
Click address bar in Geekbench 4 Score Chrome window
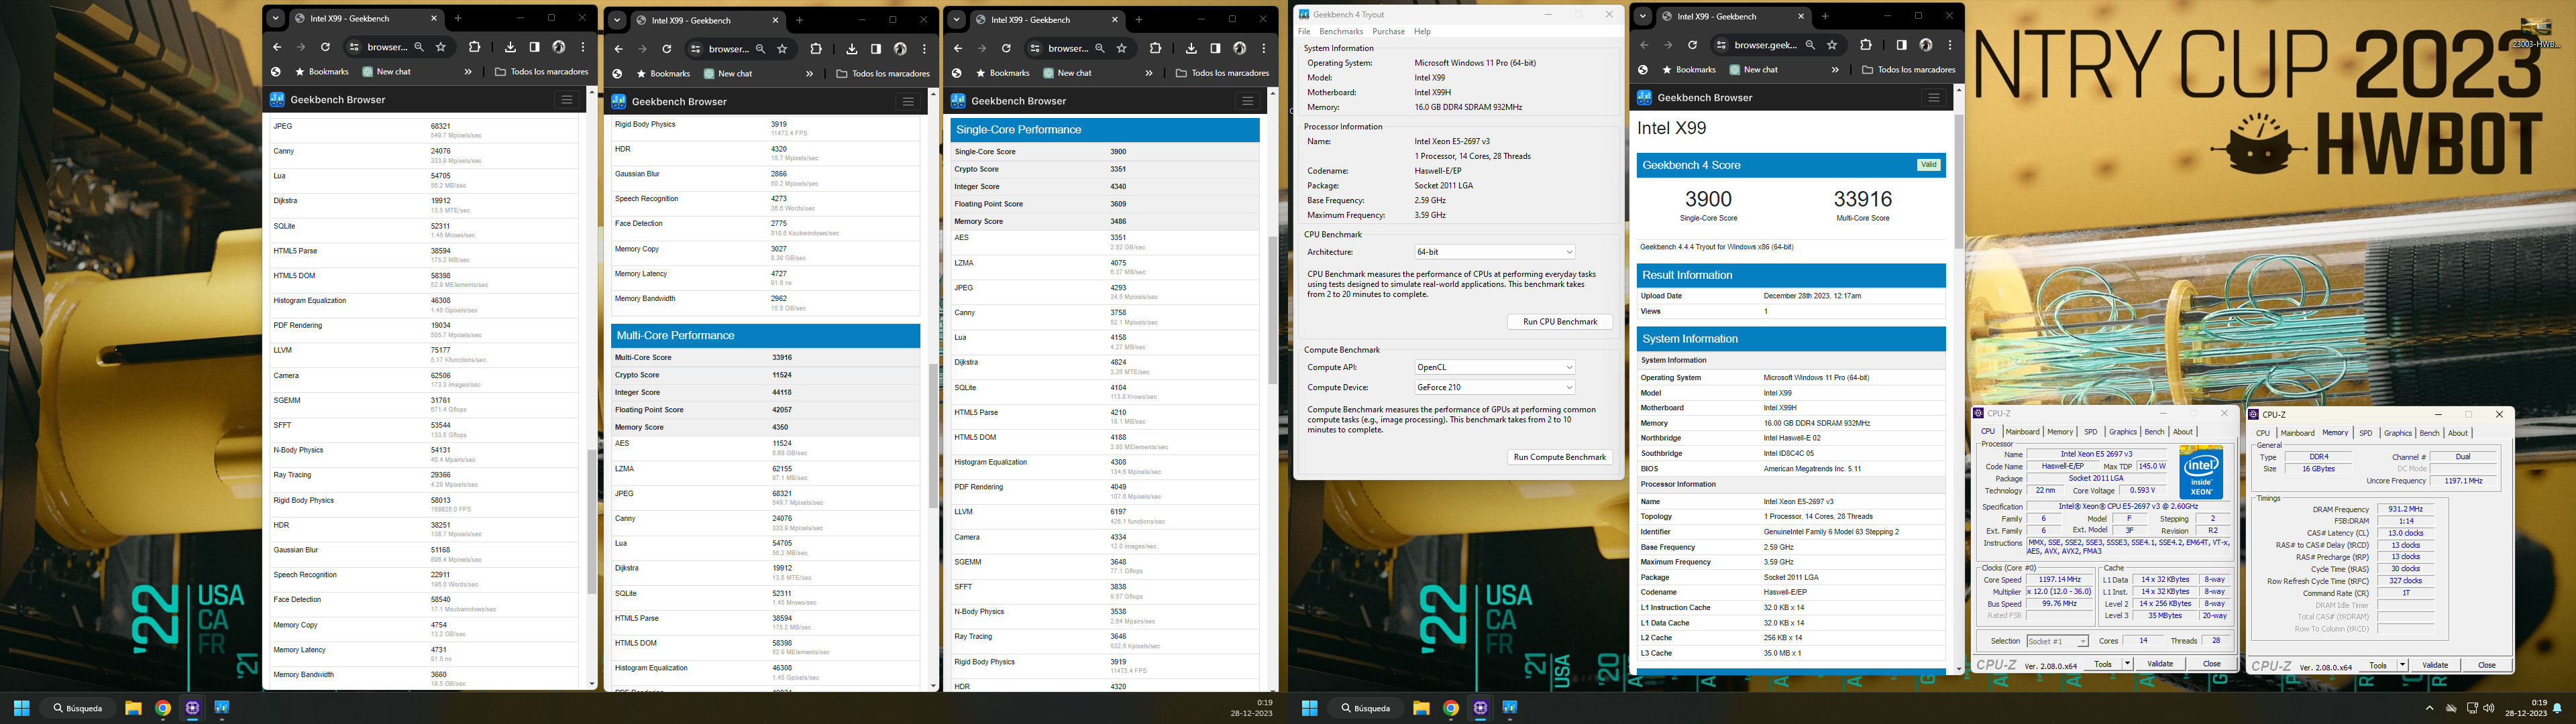point(1767,45)
